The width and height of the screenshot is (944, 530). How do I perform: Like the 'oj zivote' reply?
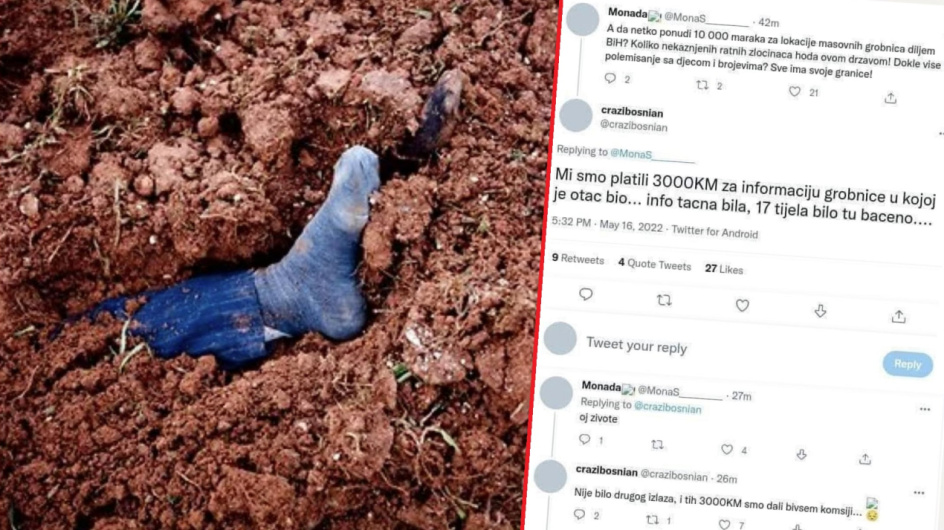(x=727, y=449)
